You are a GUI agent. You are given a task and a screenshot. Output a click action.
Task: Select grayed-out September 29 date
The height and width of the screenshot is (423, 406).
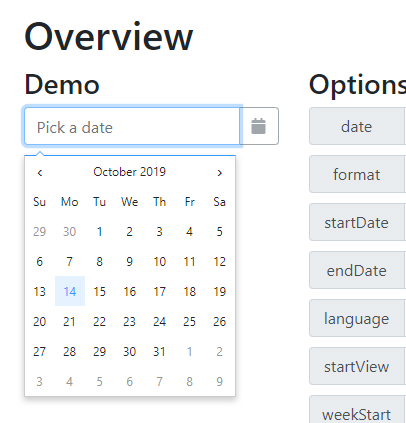point(40,231)
